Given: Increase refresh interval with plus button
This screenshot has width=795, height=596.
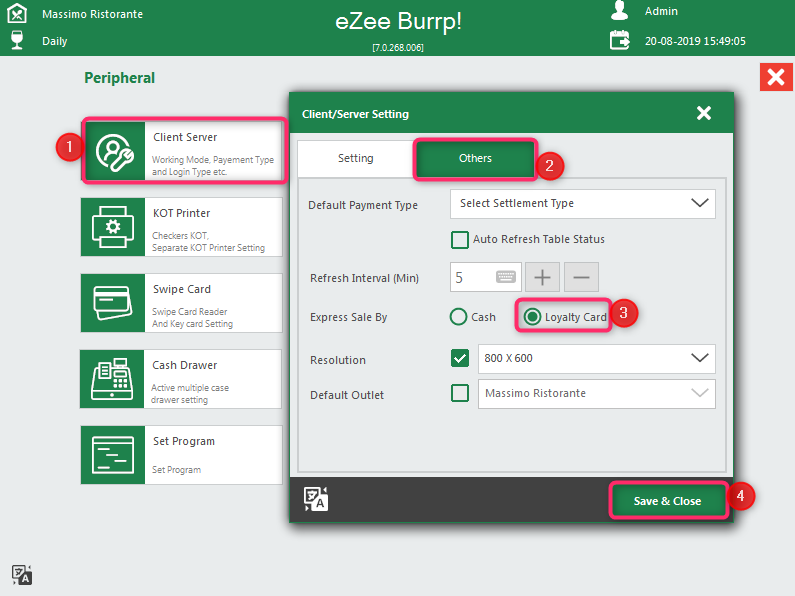Looking at the screenshot, I should coord(543,277).
